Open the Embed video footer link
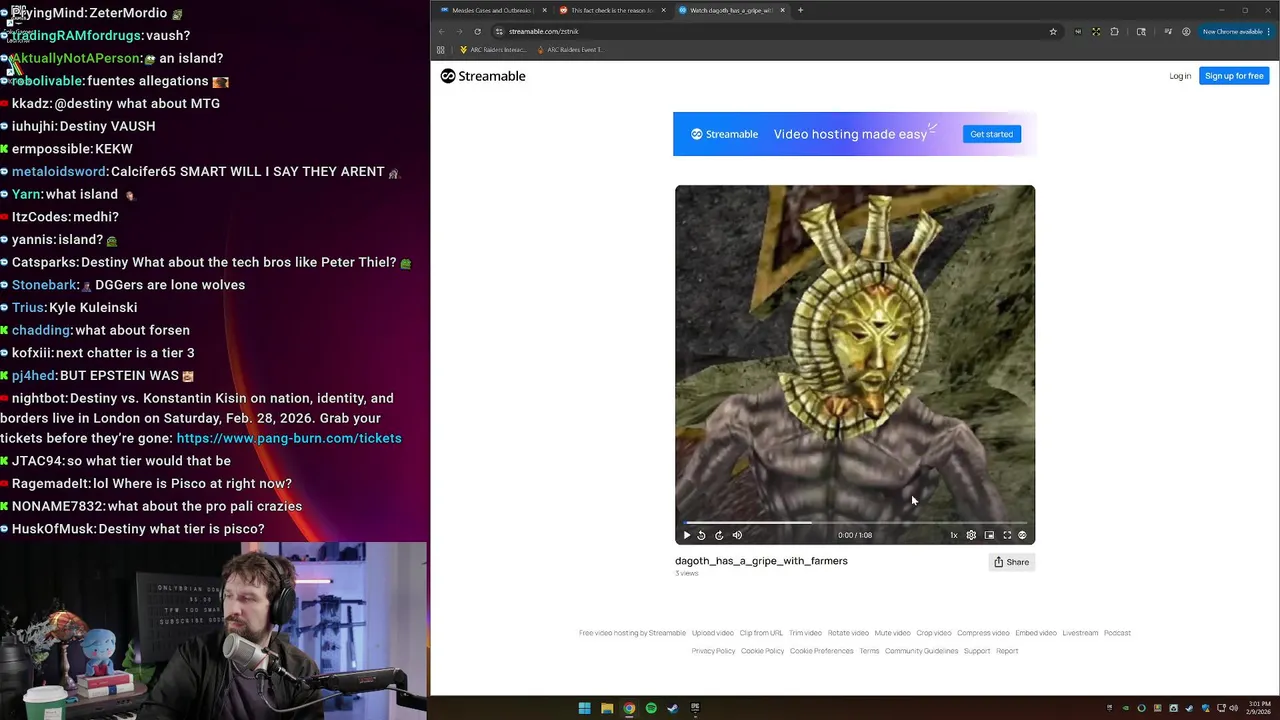The width and height of the screenshot is (1280, 720). [x=1036, y=633]
